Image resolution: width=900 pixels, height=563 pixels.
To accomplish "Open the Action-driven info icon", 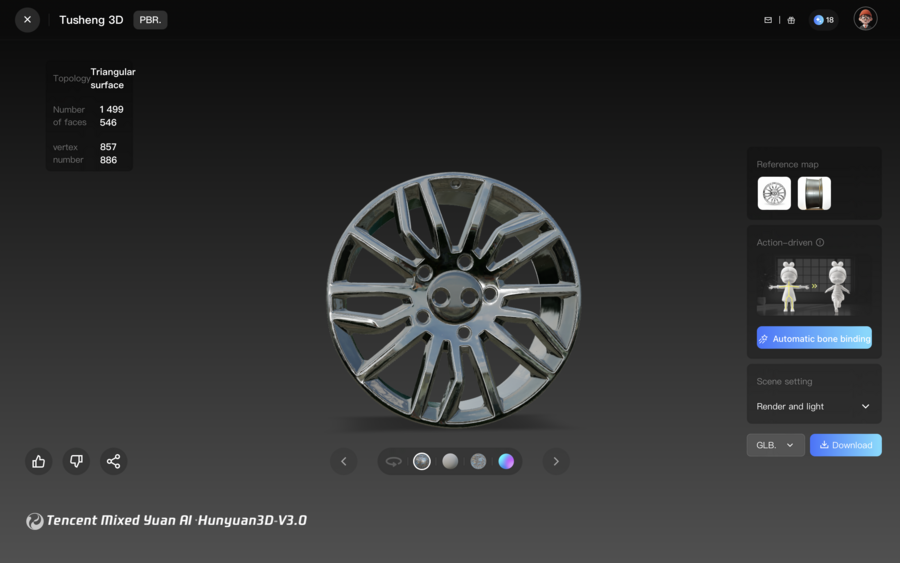I will click(820, 242).
